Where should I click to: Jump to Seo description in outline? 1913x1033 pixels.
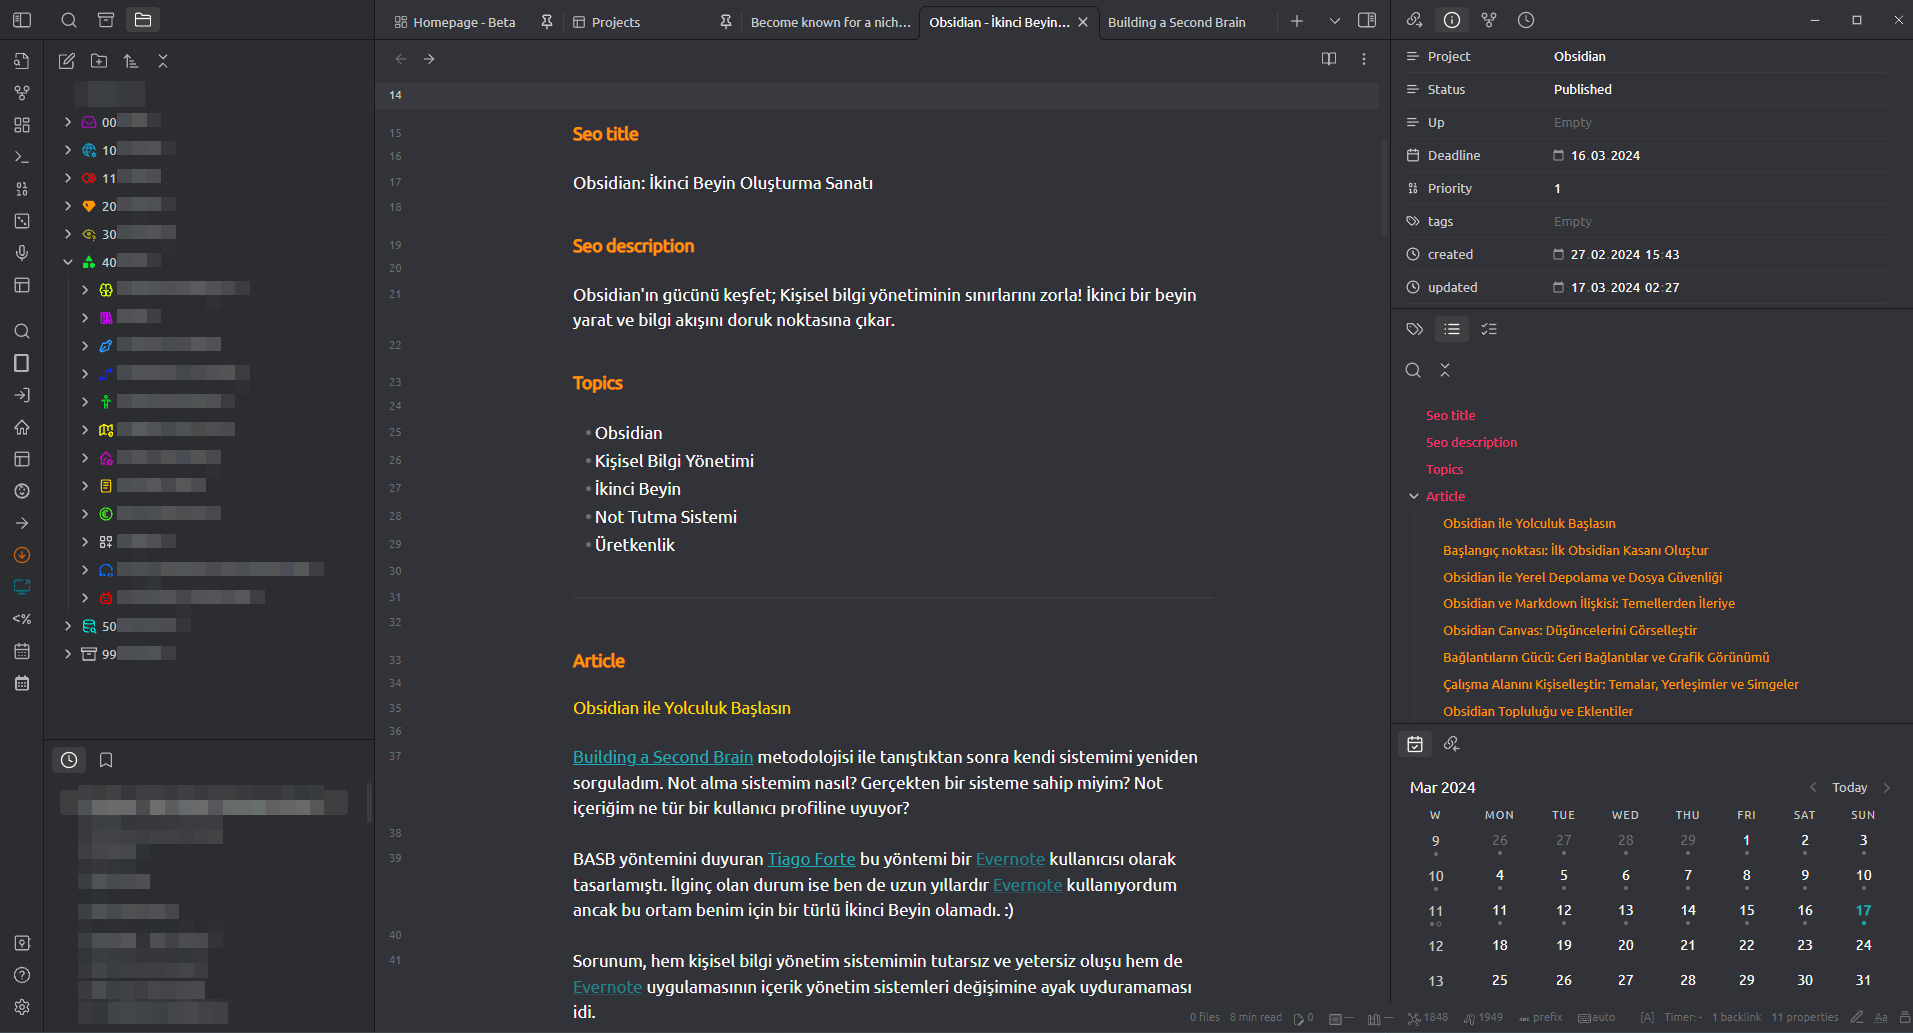tap(1471, 442)
